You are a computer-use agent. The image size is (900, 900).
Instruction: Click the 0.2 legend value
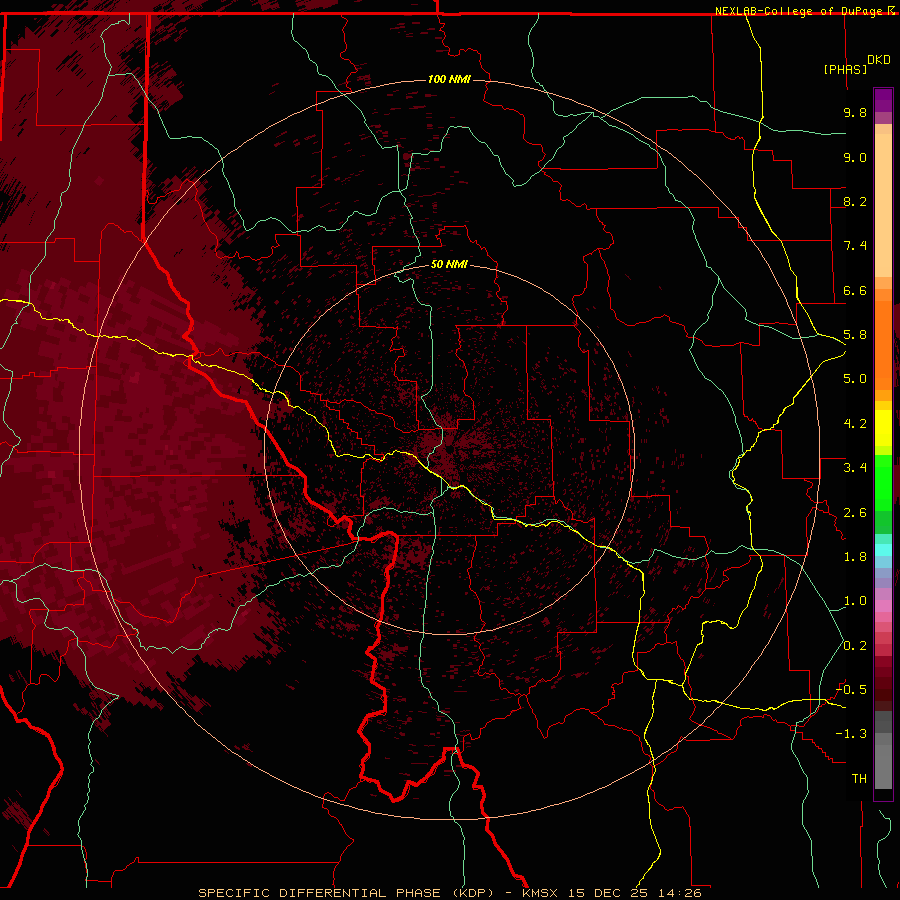pyautogui.click(x=855, y=646)
